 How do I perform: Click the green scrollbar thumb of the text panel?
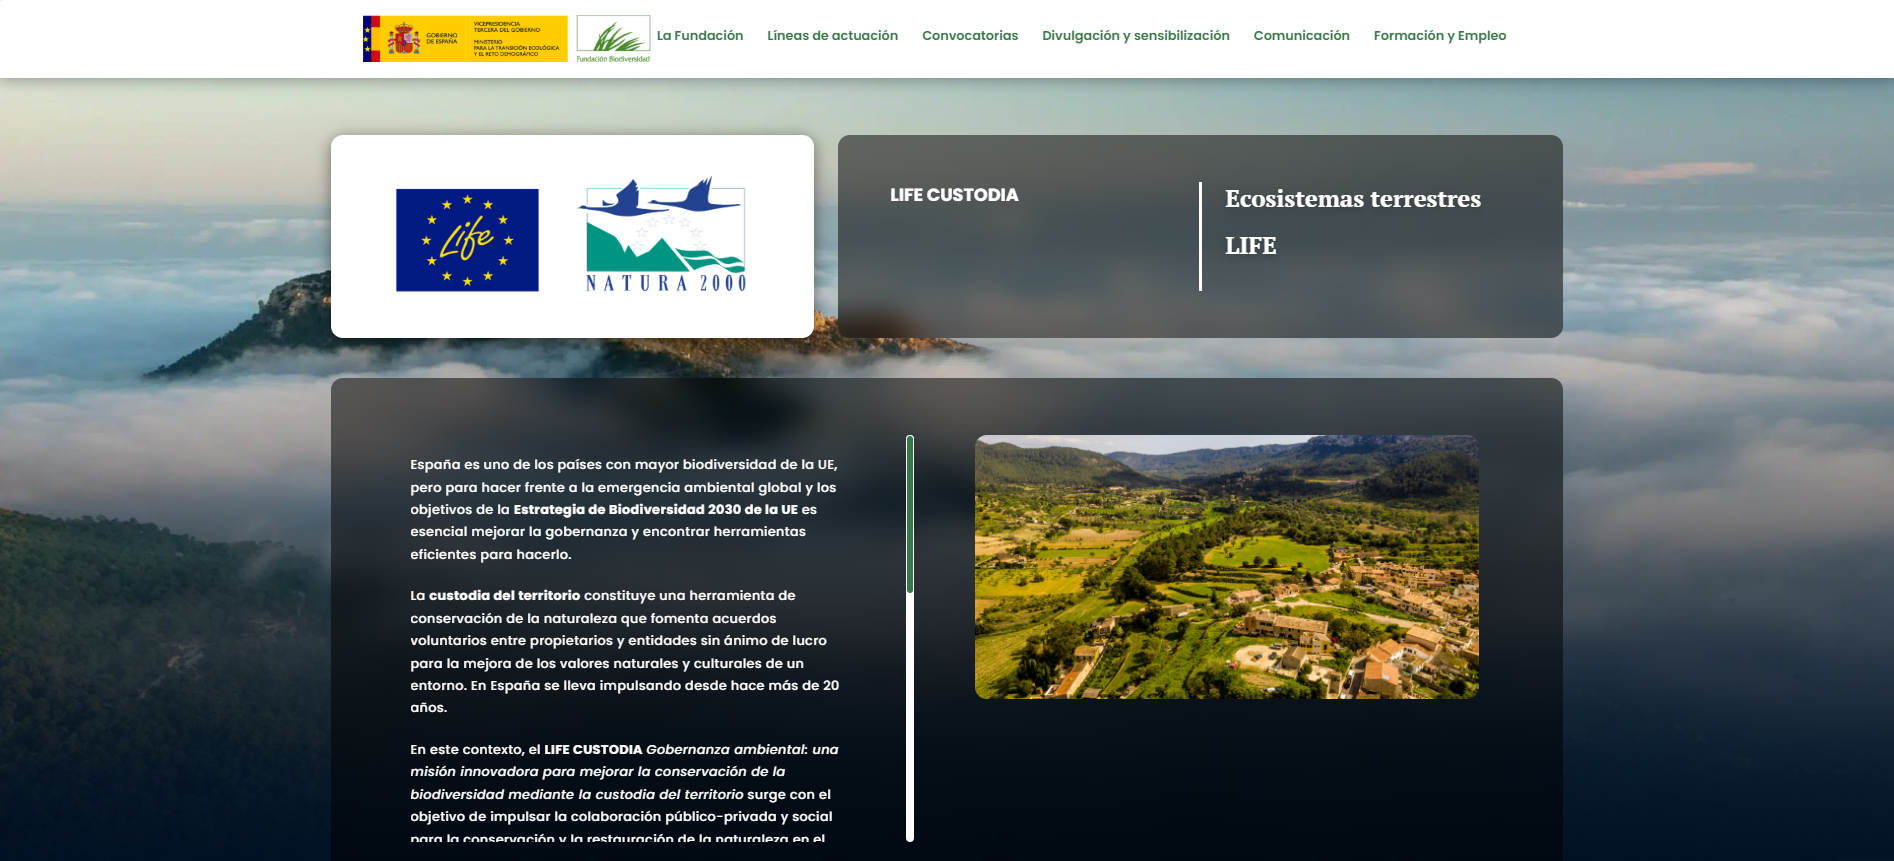910,514
